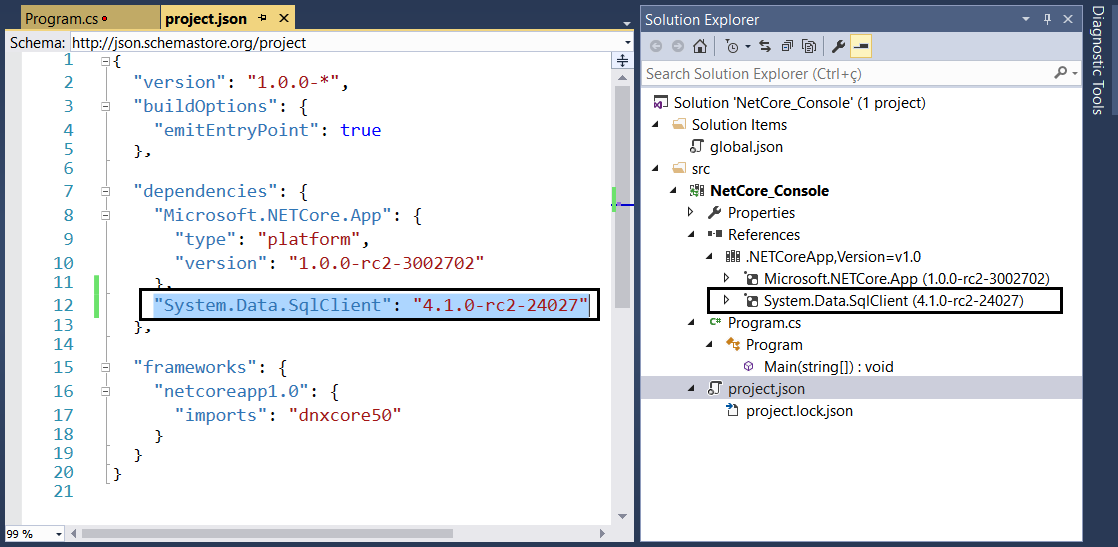Screen dimensions: 1118x547
Task: Click the magnifier search icon
Action: pyautogui.click(x=1060, y=73)
